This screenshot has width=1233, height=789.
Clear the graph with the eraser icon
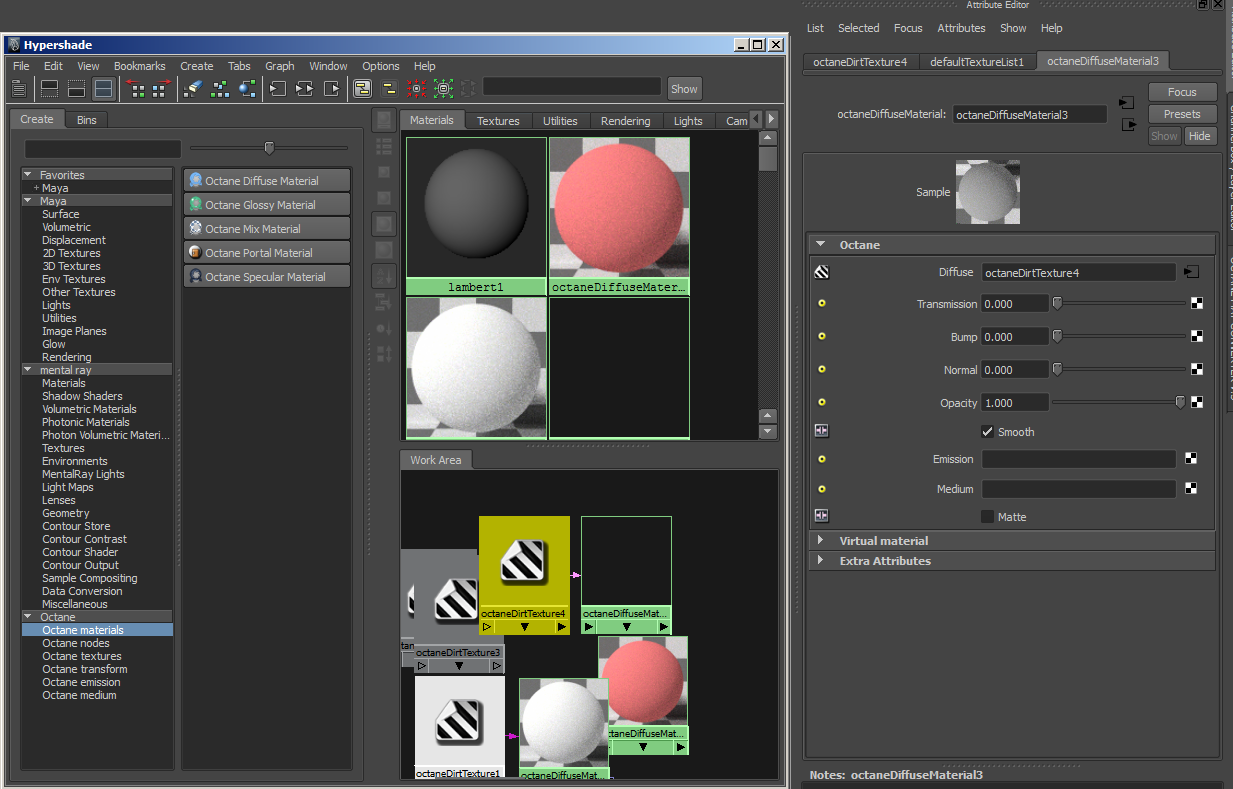coord(194,89)
